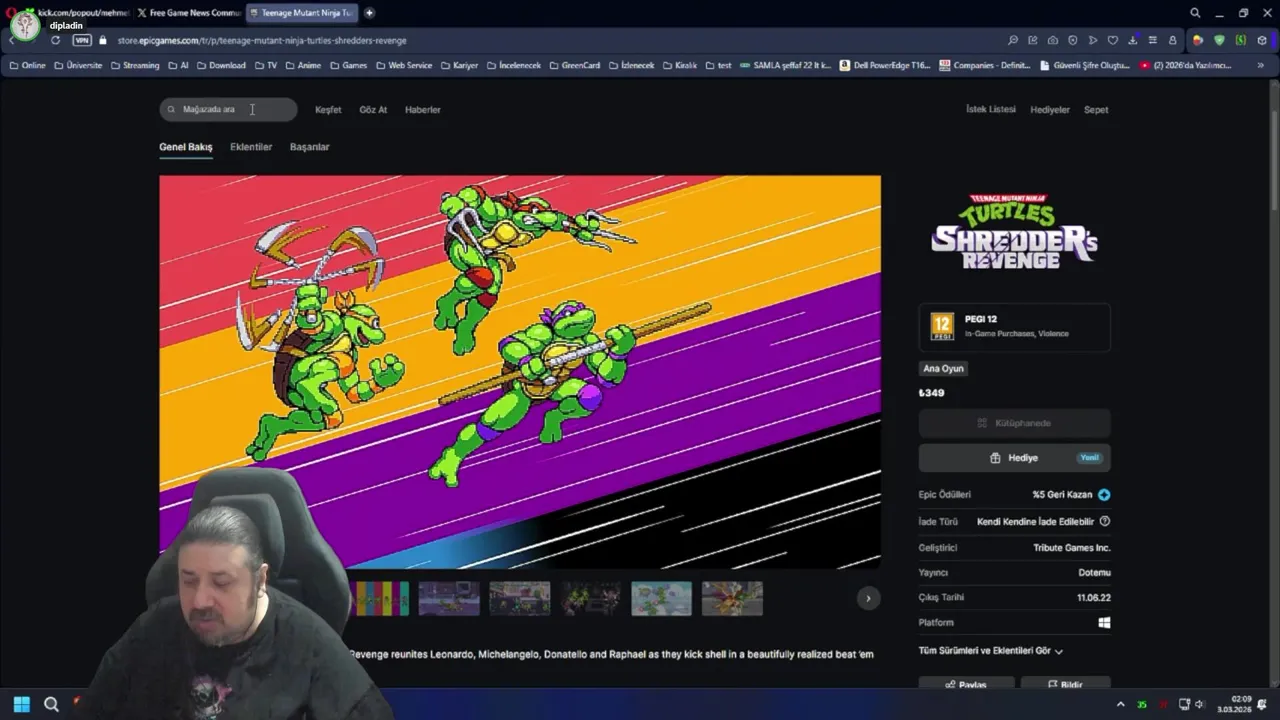This screenshot has width=1280, height=720.
Task: Click the taskbar volume speaker icon
Action: tap(1199, 705)
